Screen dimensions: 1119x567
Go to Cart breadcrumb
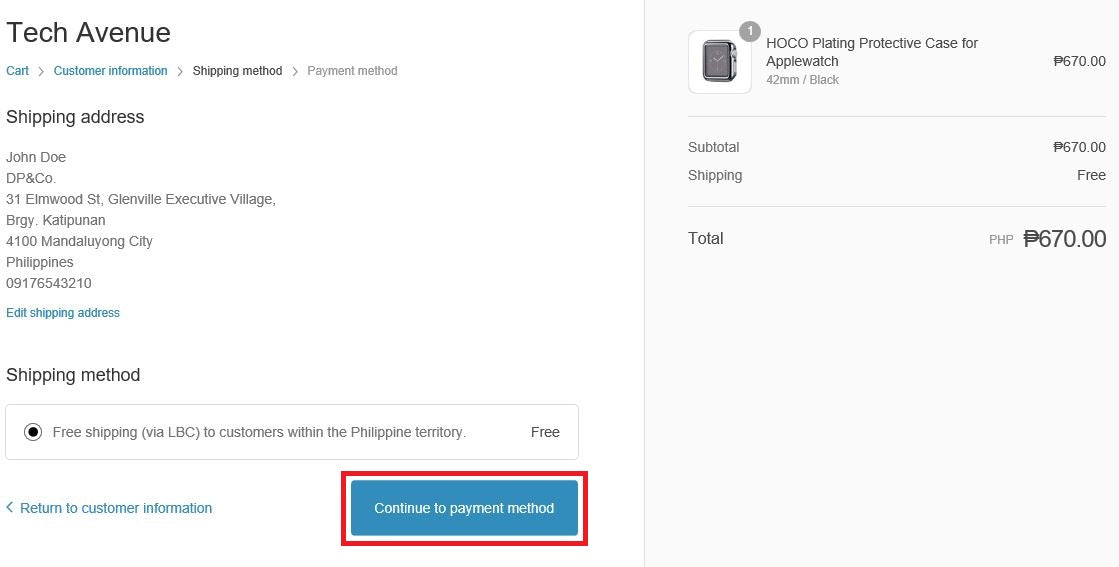click(17, 71)
